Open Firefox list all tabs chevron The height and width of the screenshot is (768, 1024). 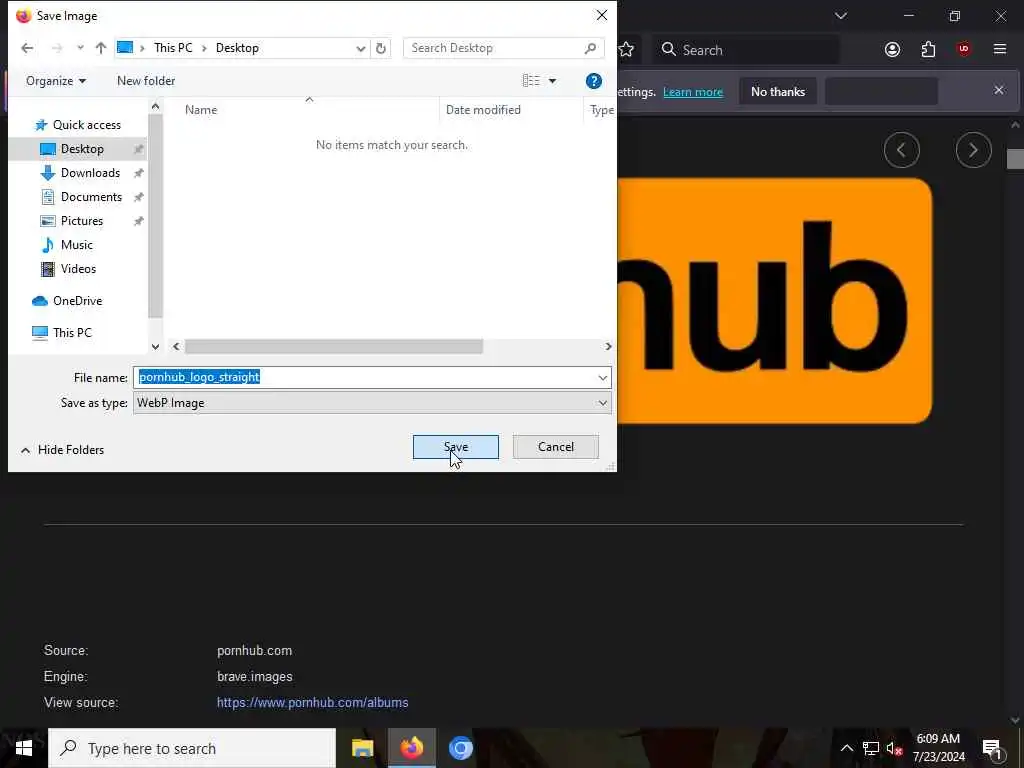(x=840, y=16)
